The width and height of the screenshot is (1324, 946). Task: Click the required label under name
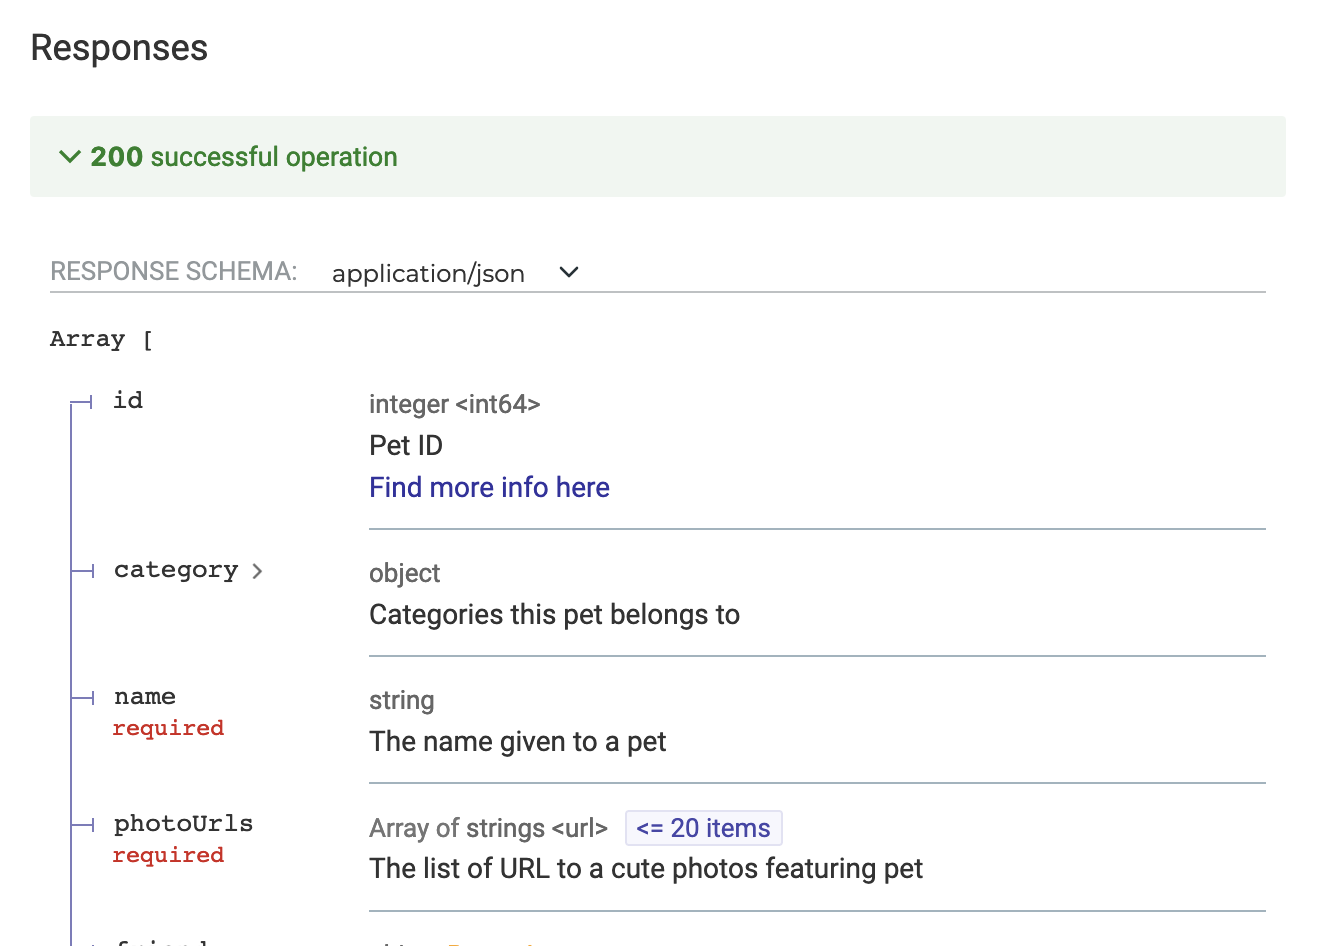click(168, 728)
